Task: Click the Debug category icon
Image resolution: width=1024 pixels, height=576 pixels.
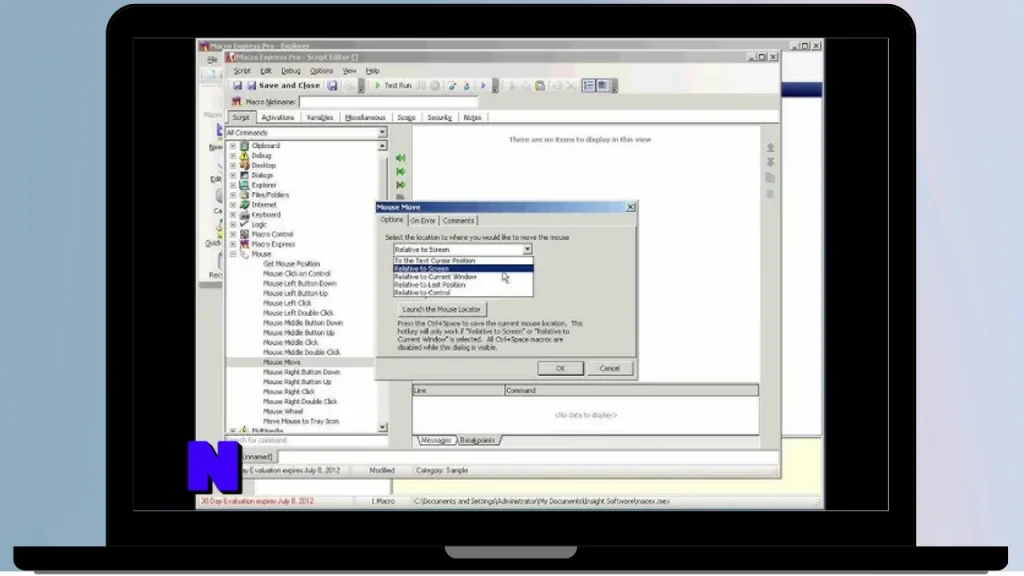Action: pos(244,155)
